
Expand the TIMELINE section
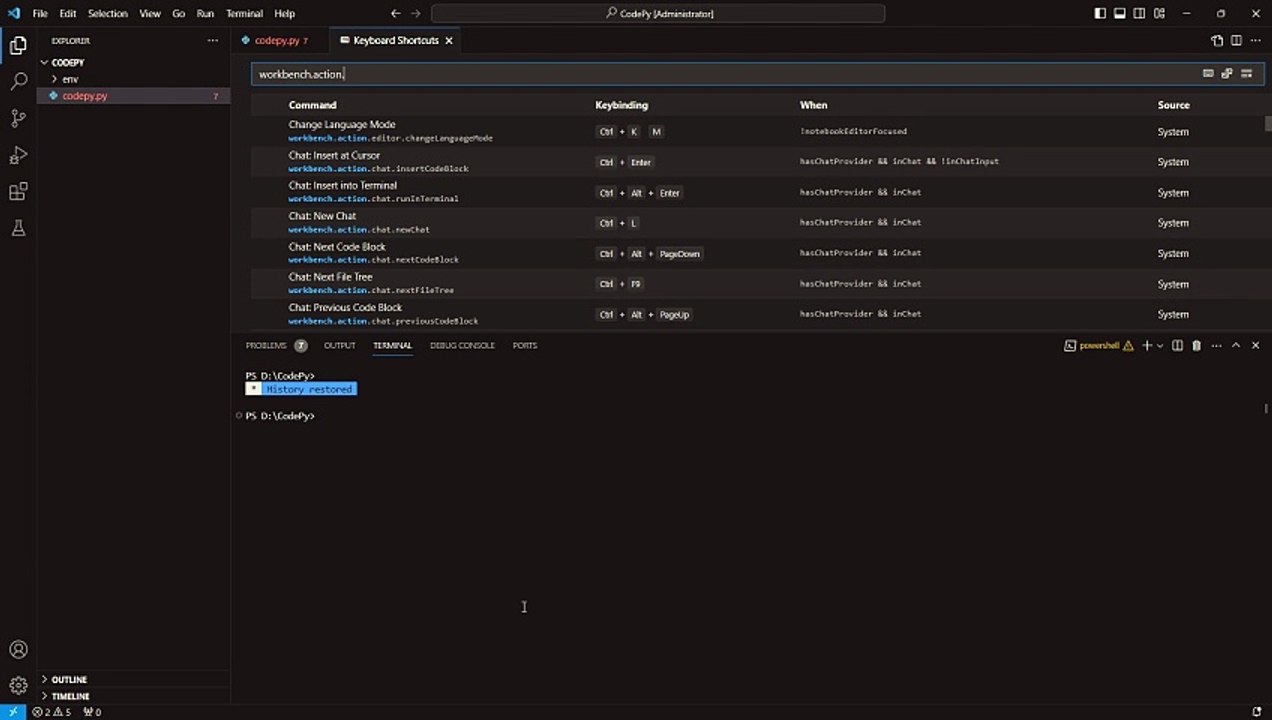tap(134, 696)
